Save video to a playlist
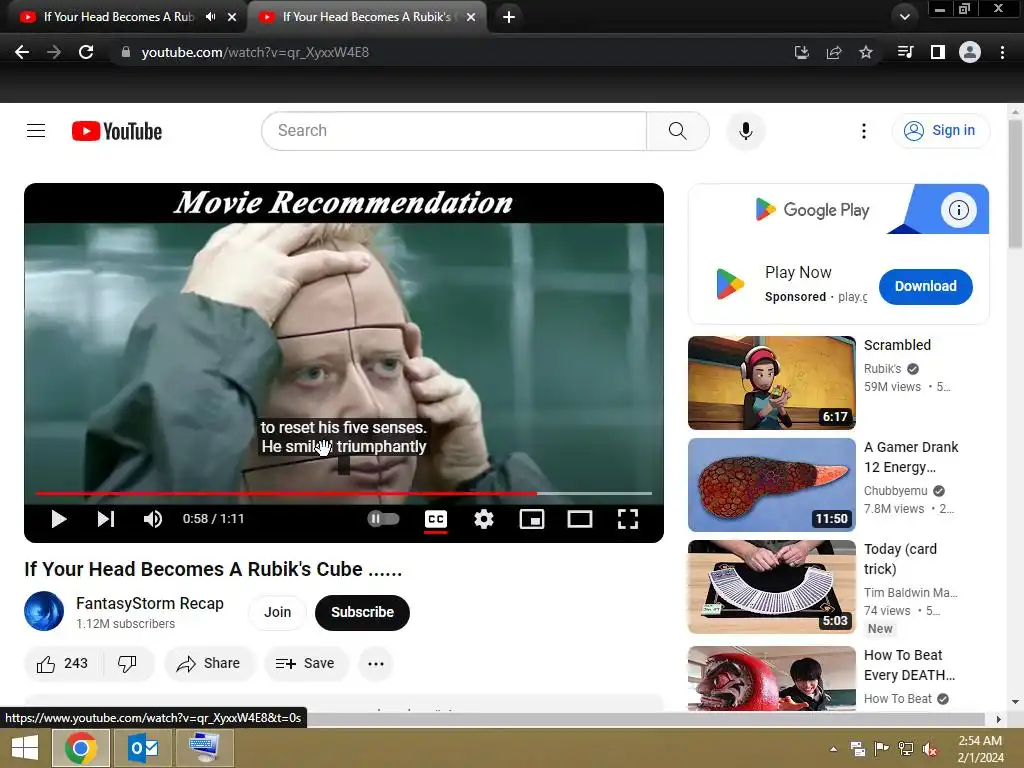 (305, 664)
